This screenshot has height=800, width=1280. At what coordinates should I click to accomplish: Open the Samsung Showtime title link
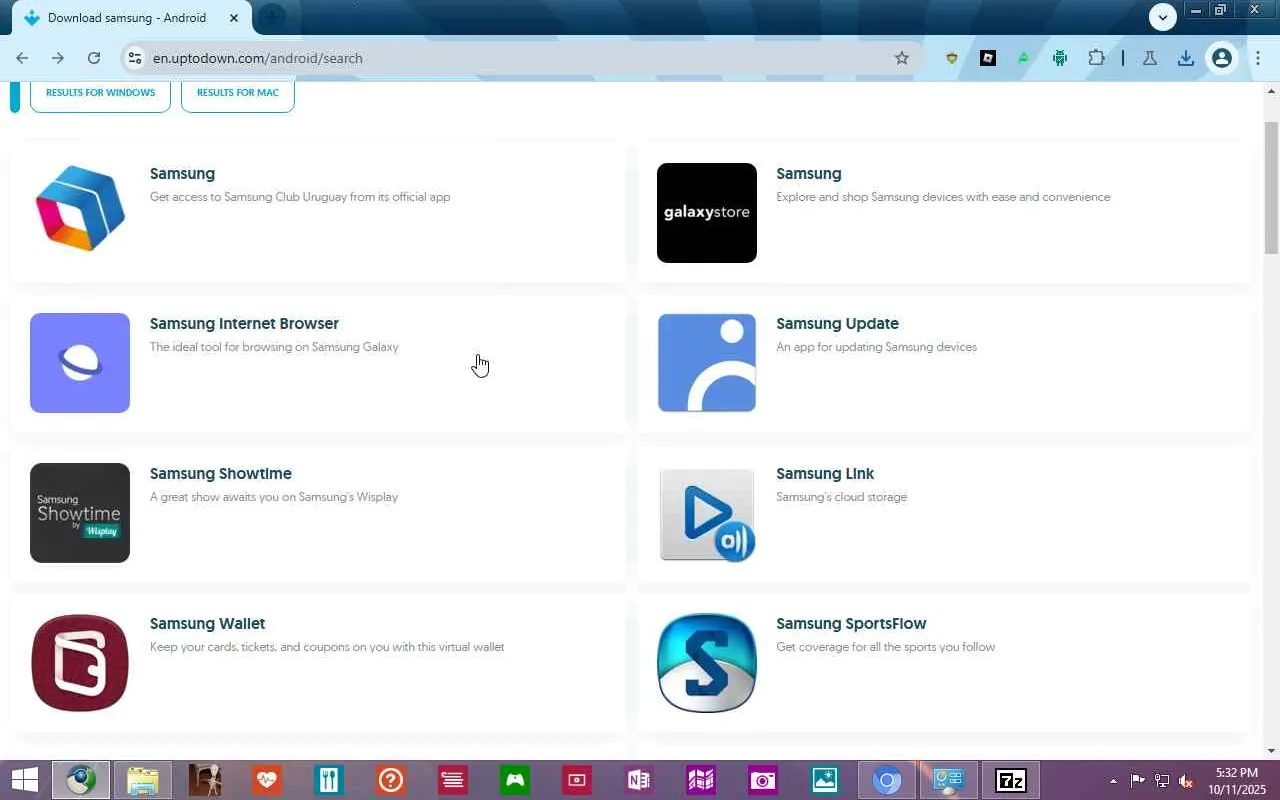221,474
